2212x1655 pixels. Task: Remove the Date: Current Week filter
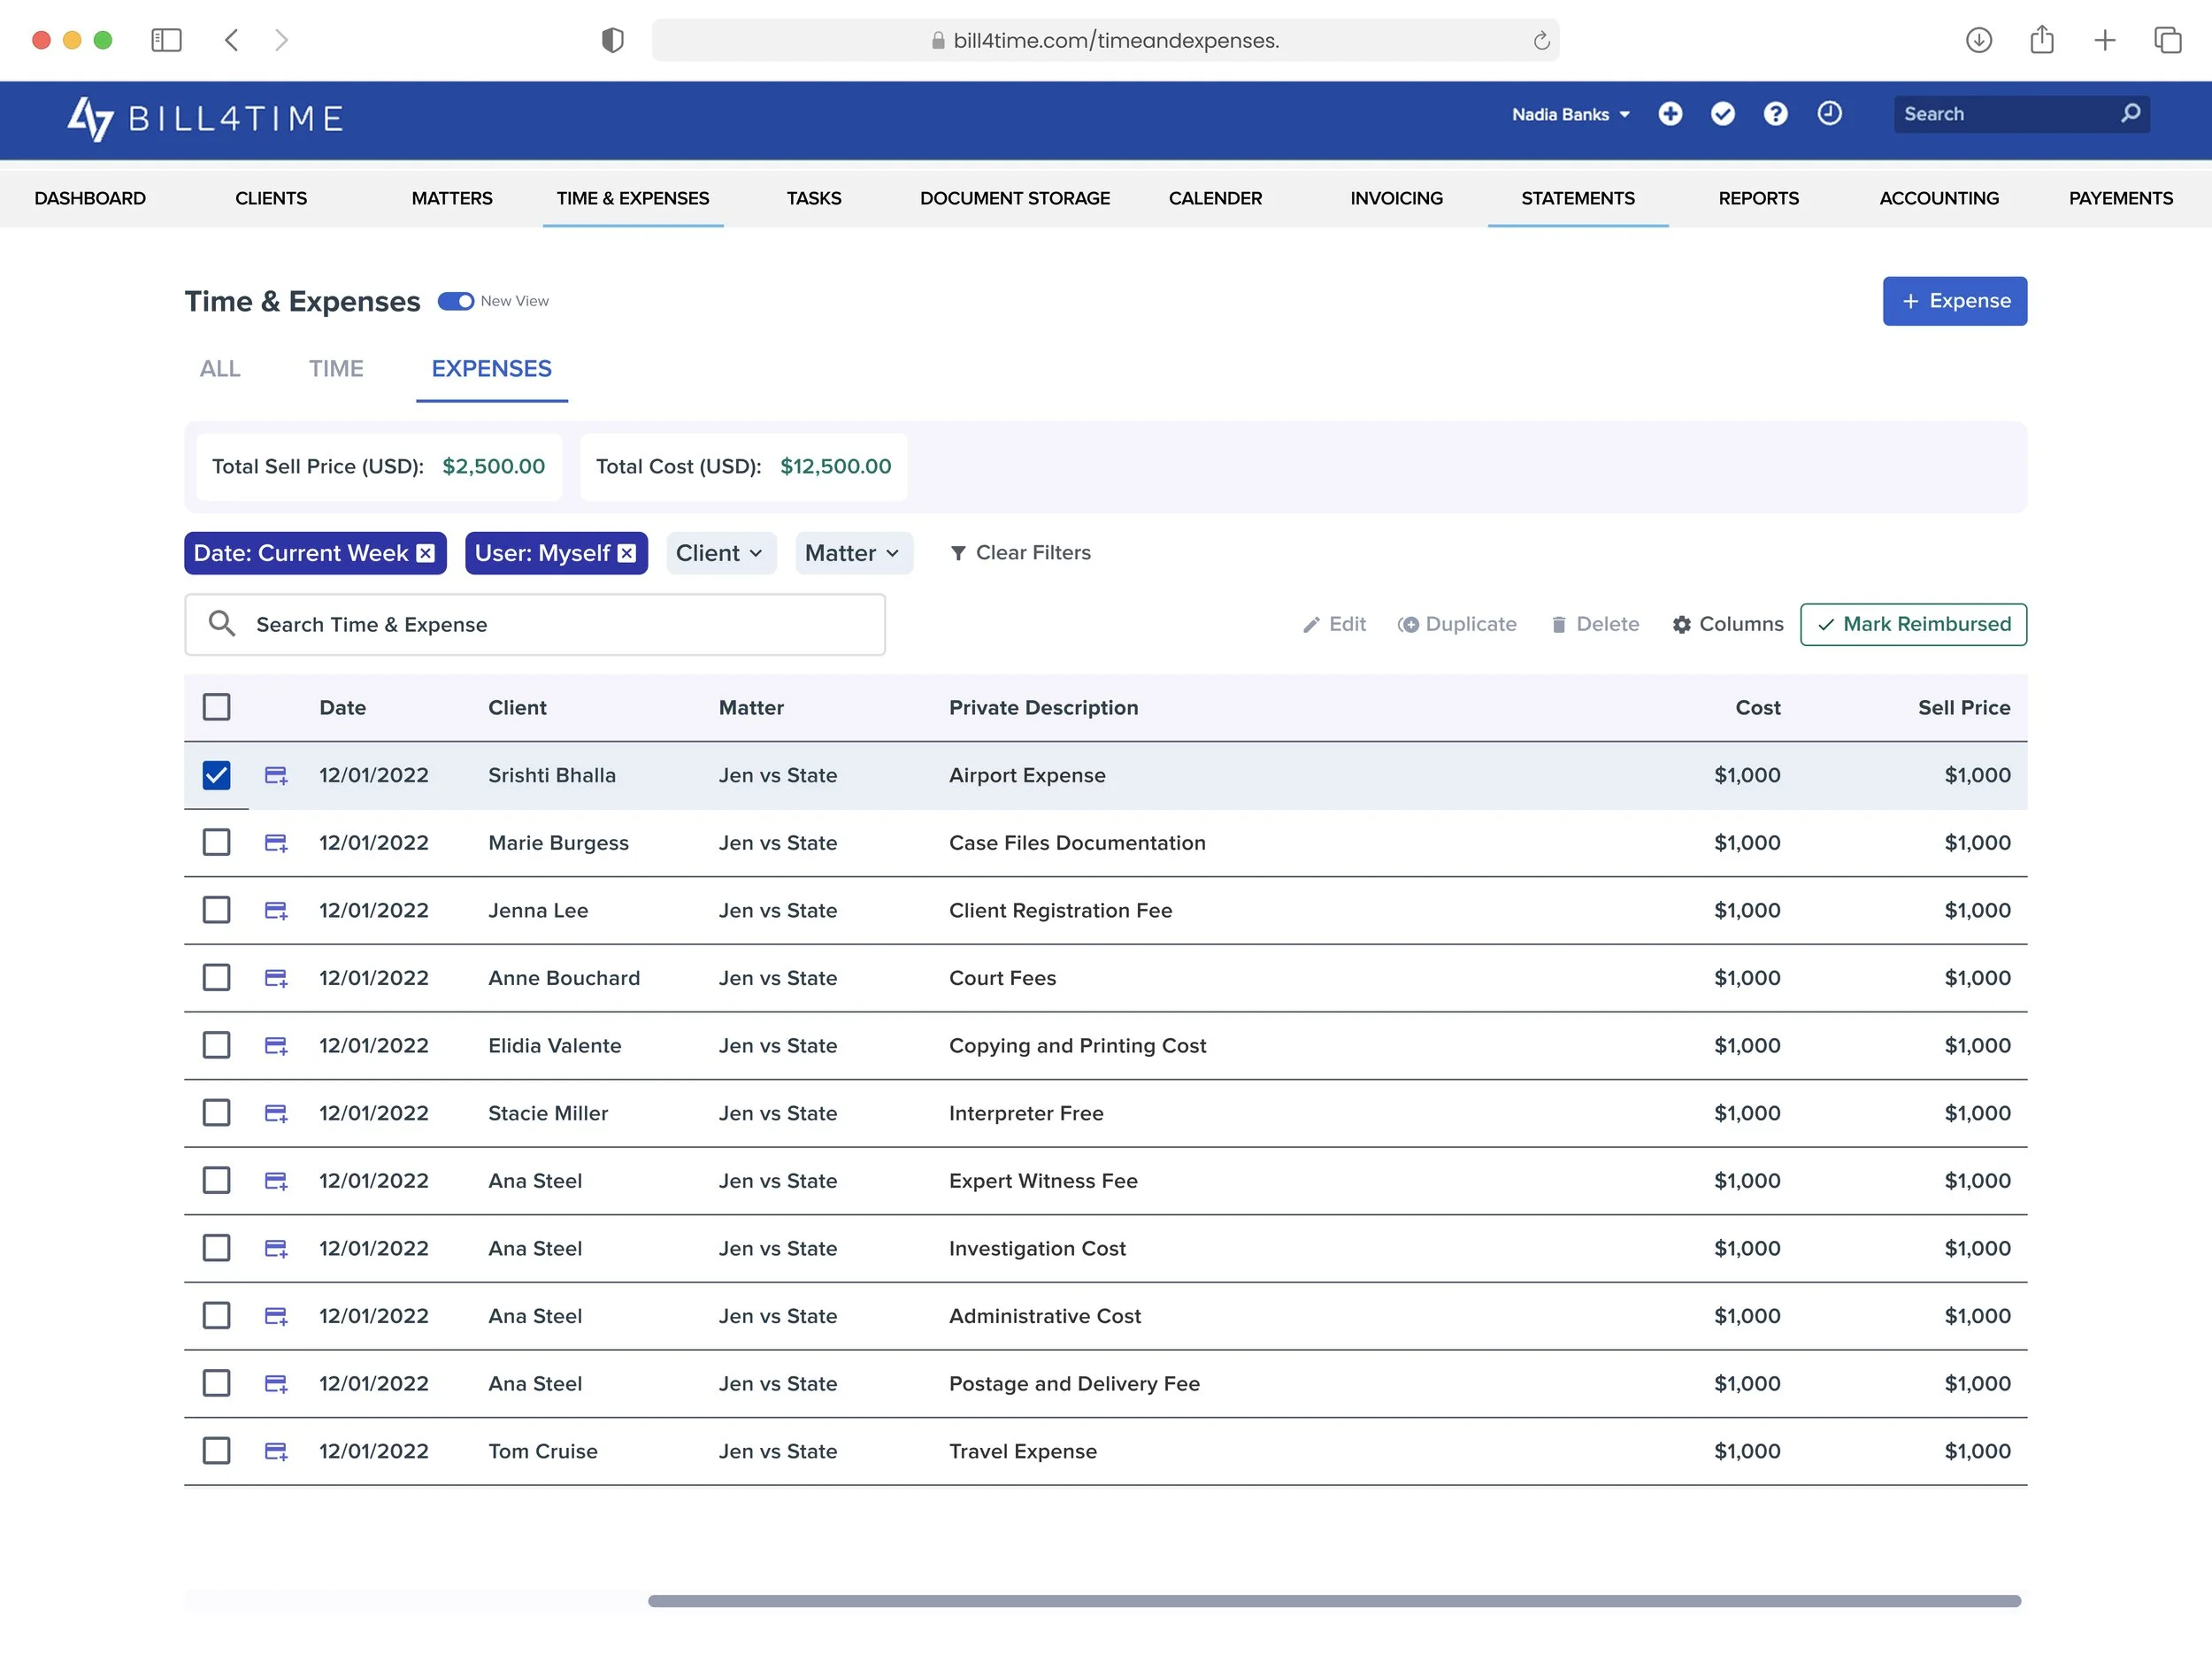pyautogui.click(x=426, y=553)
